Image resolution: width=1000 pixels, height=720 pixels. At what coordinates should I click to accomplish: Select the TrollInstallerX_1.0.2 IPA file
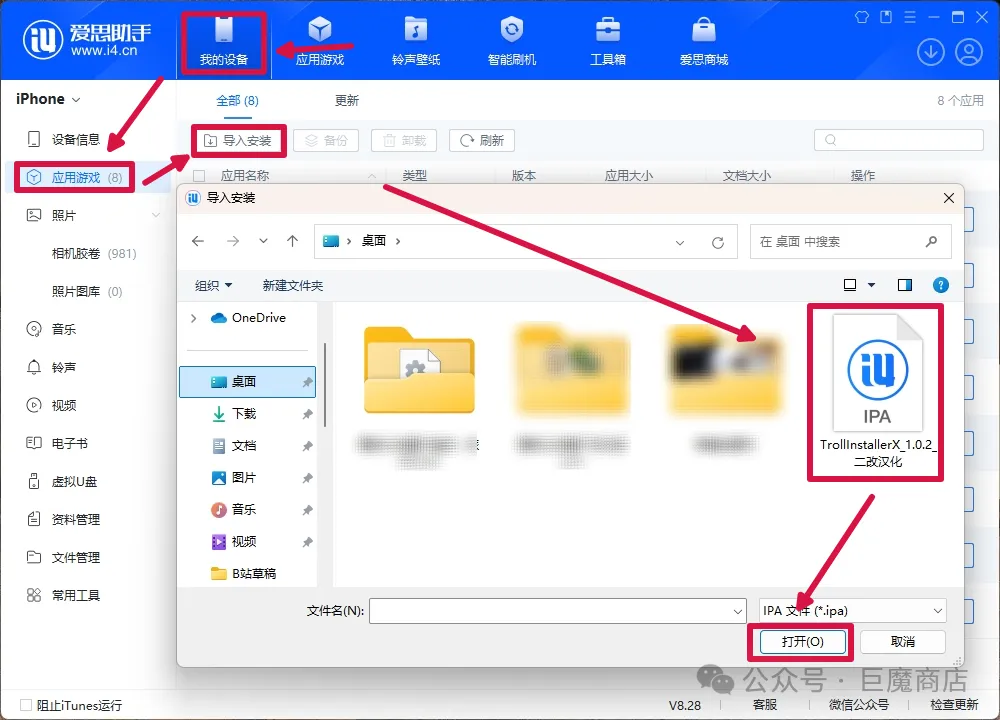coord(876,392)
